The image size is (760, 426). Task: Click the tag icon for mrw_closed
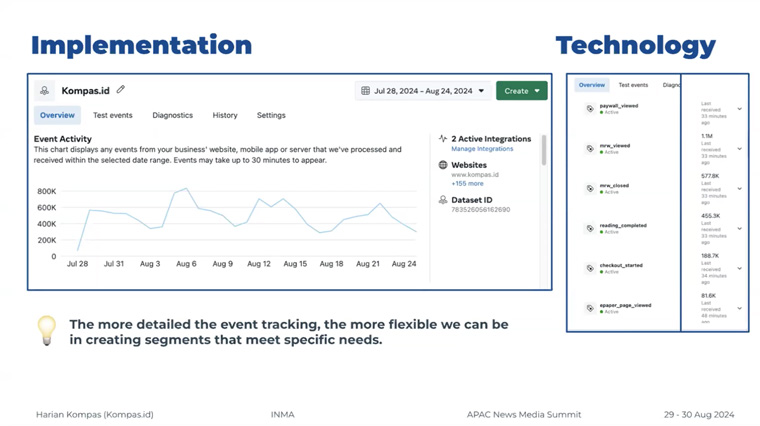590,188
